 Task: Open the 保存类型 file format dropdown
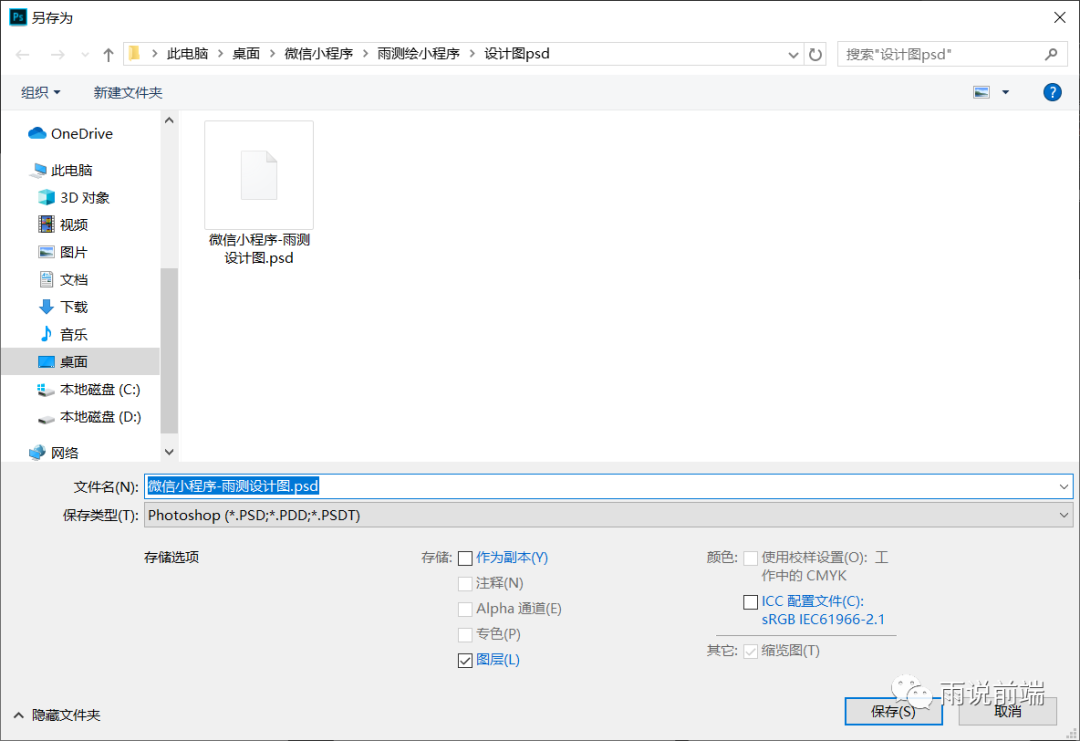1064,514
